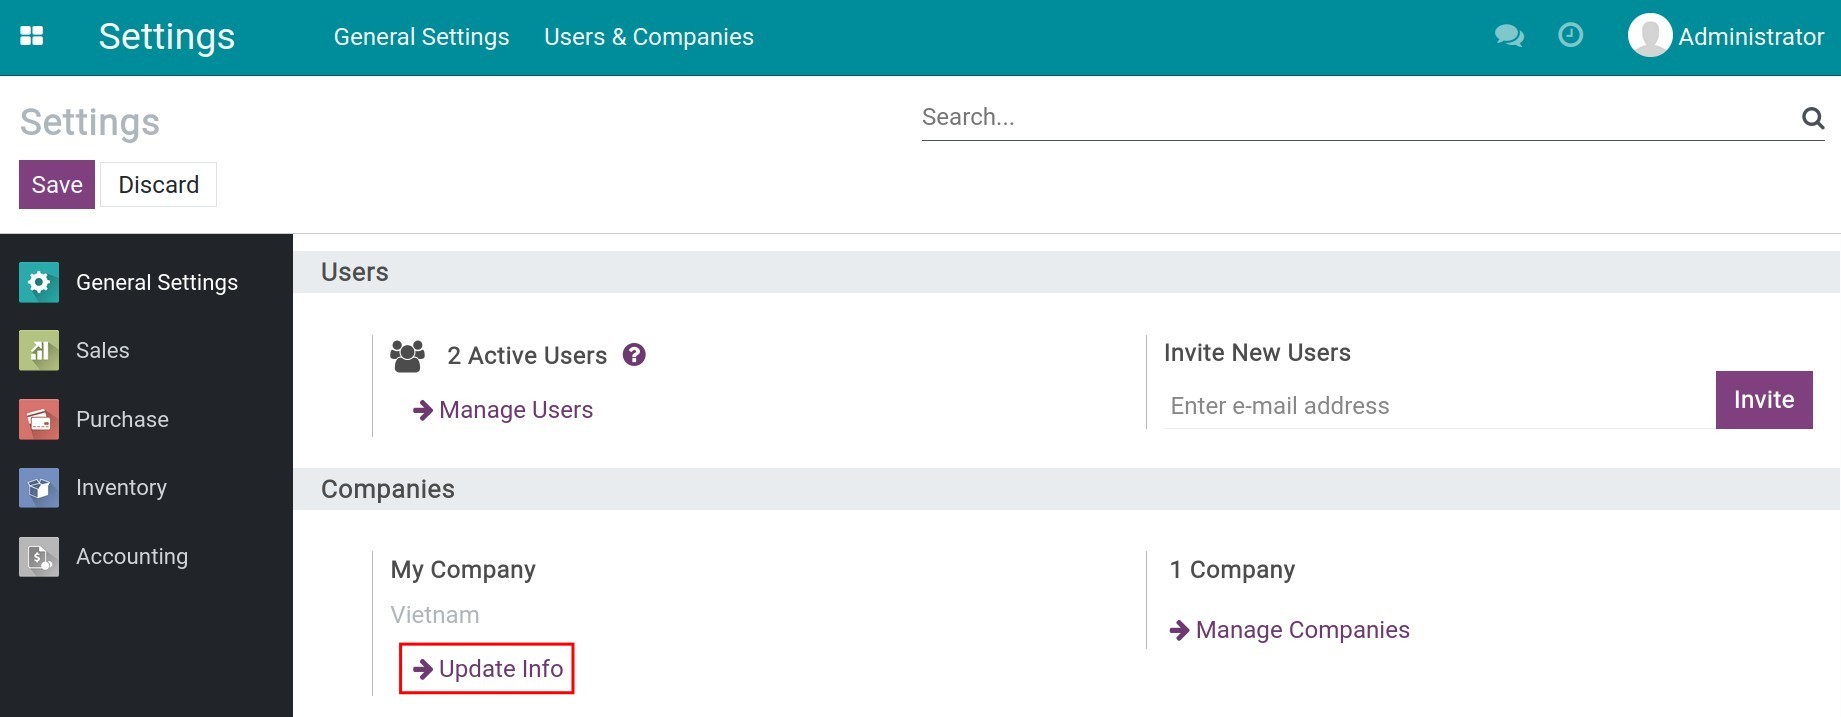This screenshot has height=717, width=1841.
Task: Open the General Settings top menu
Action: 421,37
